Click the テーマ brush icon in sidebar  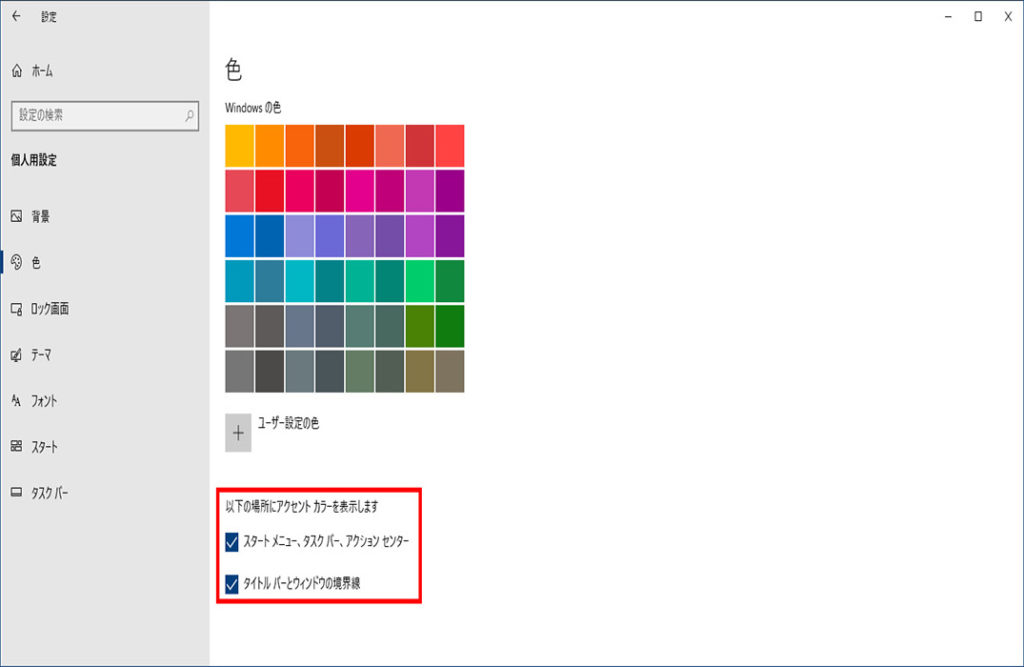pos(17,355)
